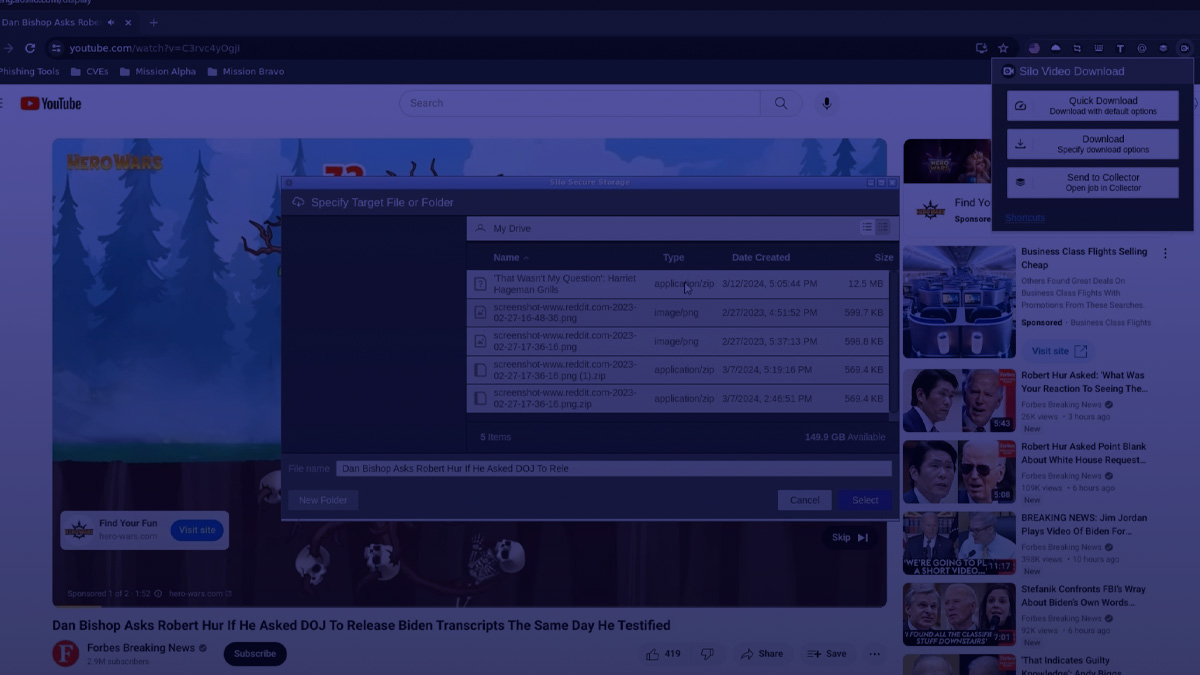Skip the ad with the Skip button

[851, 537]
